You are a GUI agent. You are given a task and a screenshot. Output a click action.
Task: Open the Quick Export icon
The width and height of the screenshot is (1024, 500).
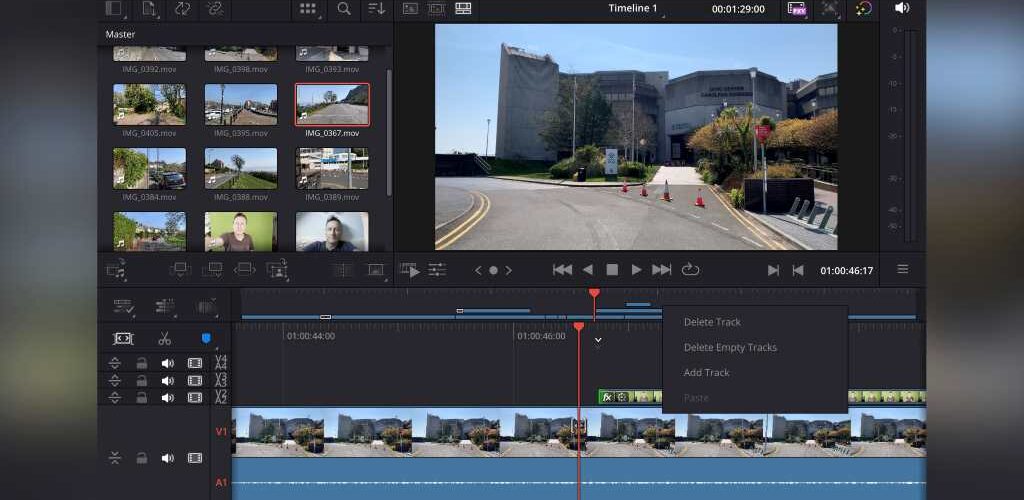coord(797,8)
